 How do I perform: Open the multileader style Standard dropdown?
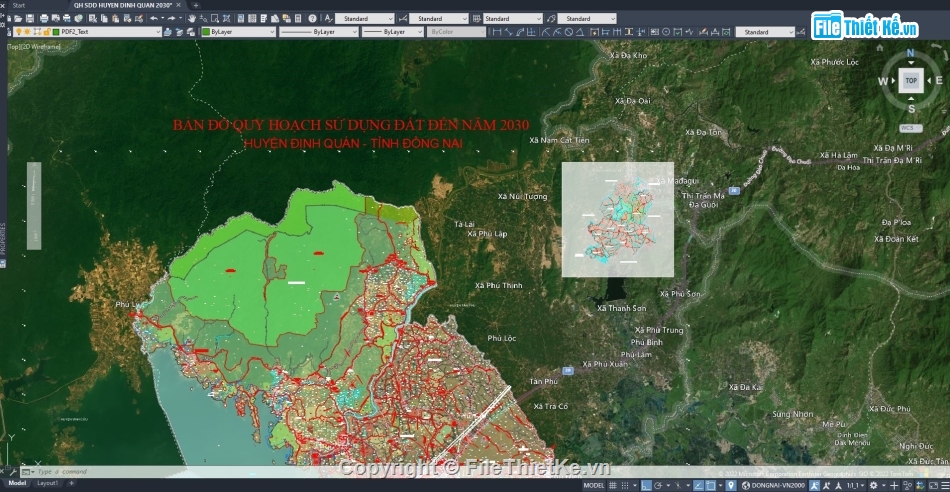pos(586,19)
